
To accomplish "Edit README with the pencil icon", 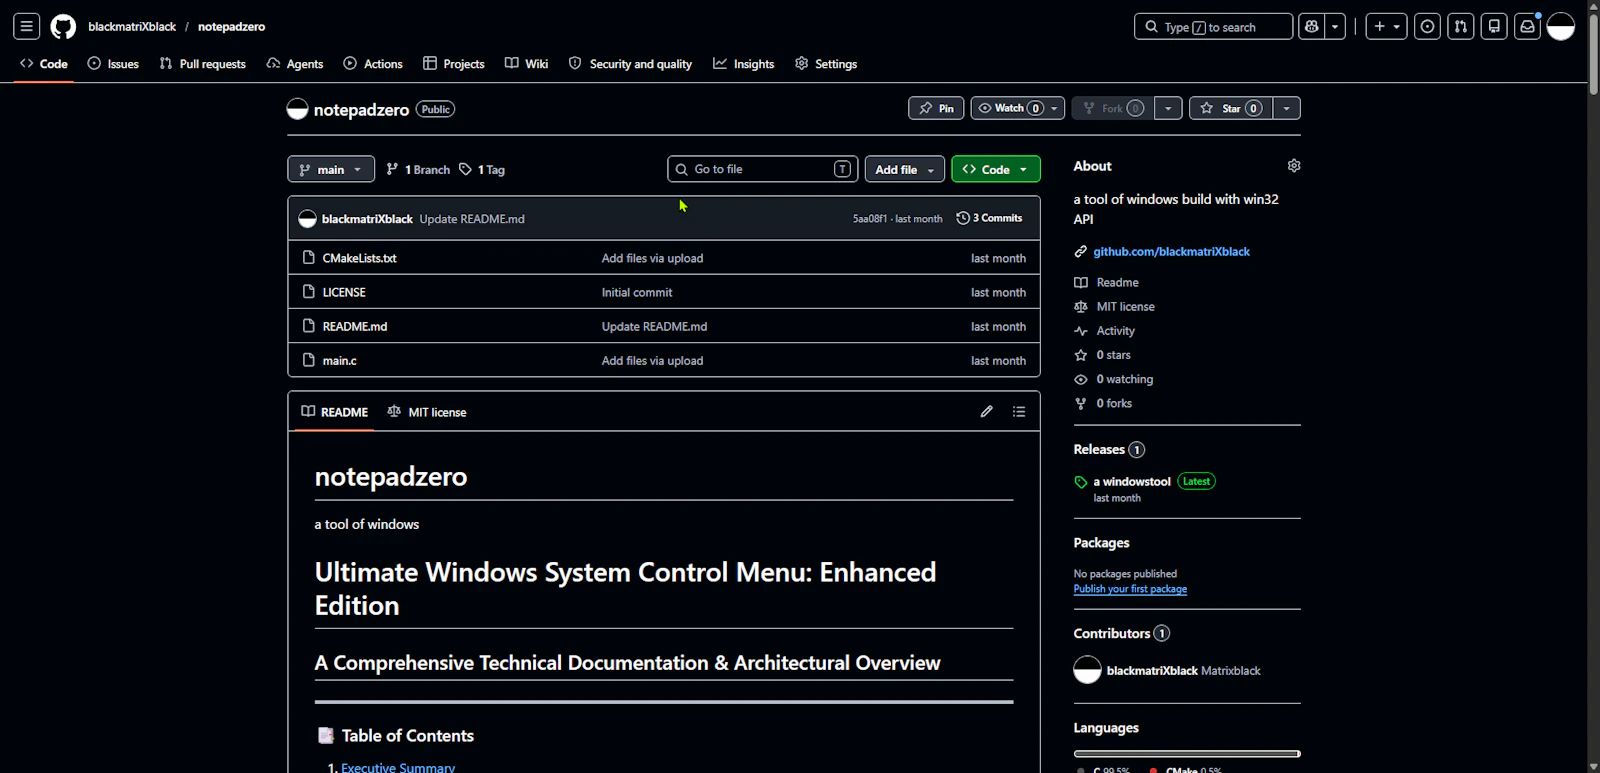I will pos(987,412).
